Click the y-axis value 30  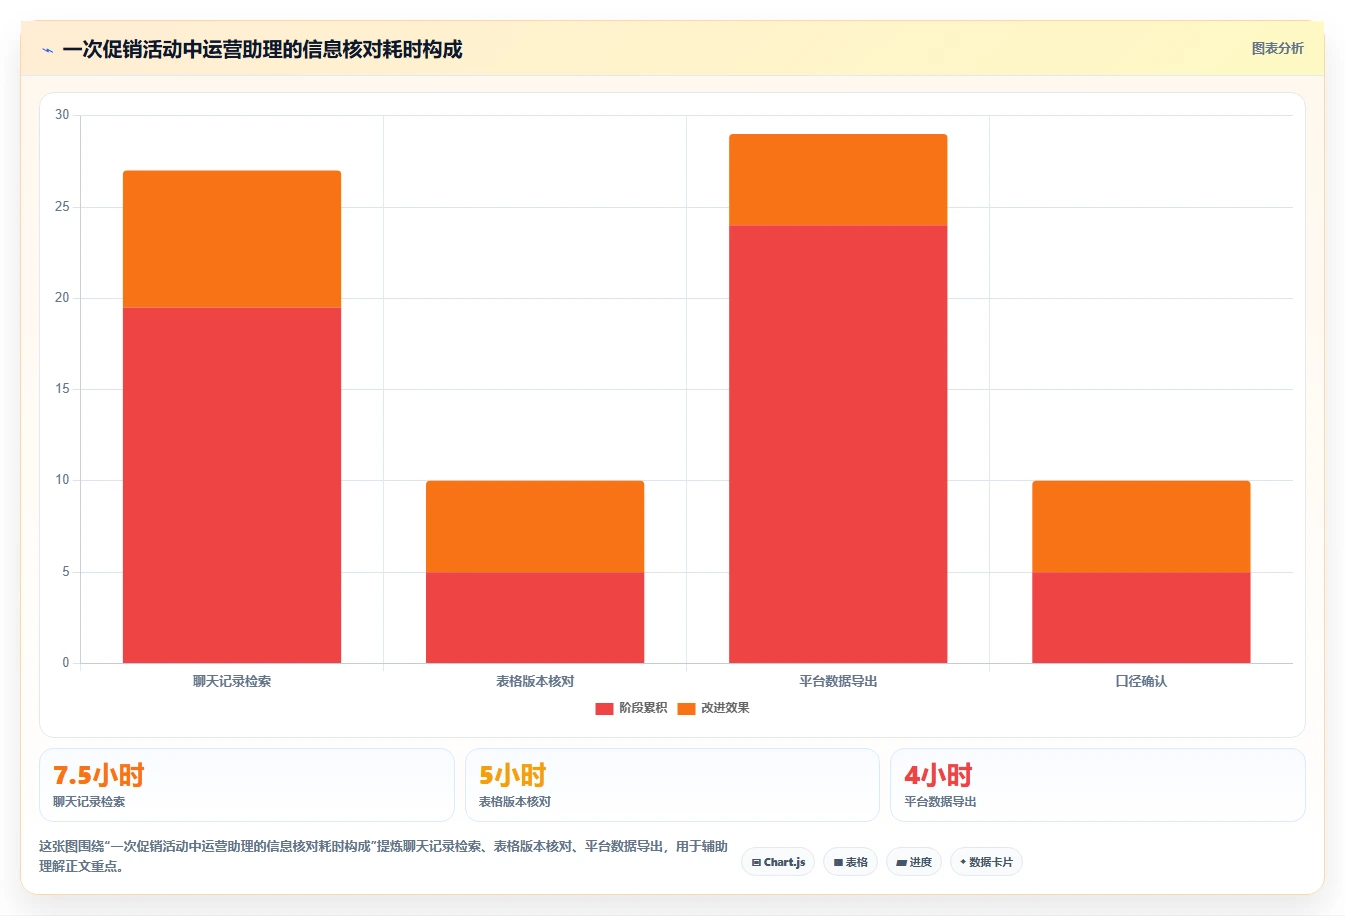[63, 115]
